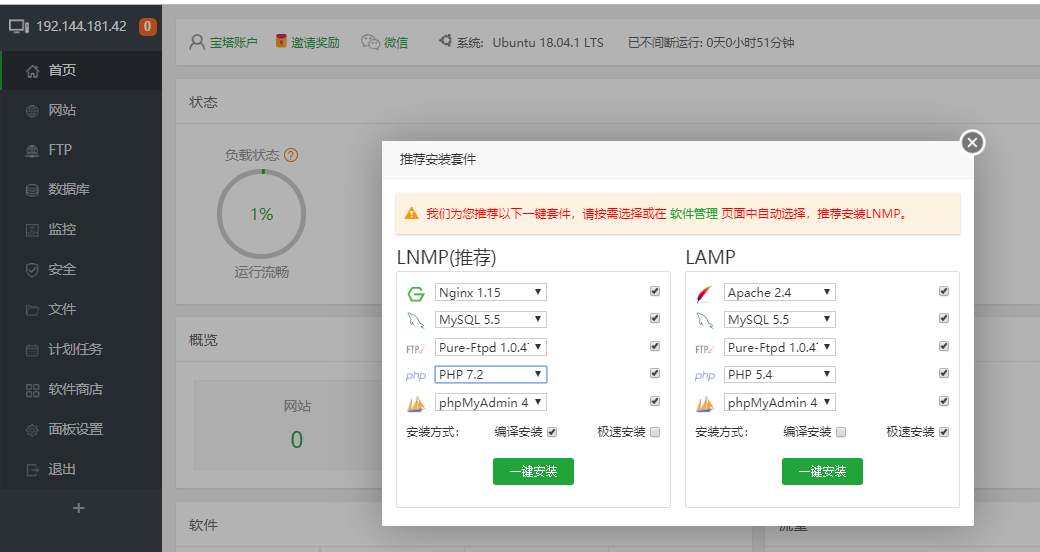
Task: Click the plus icon at sidebar bottom
Action: (78, 508)
